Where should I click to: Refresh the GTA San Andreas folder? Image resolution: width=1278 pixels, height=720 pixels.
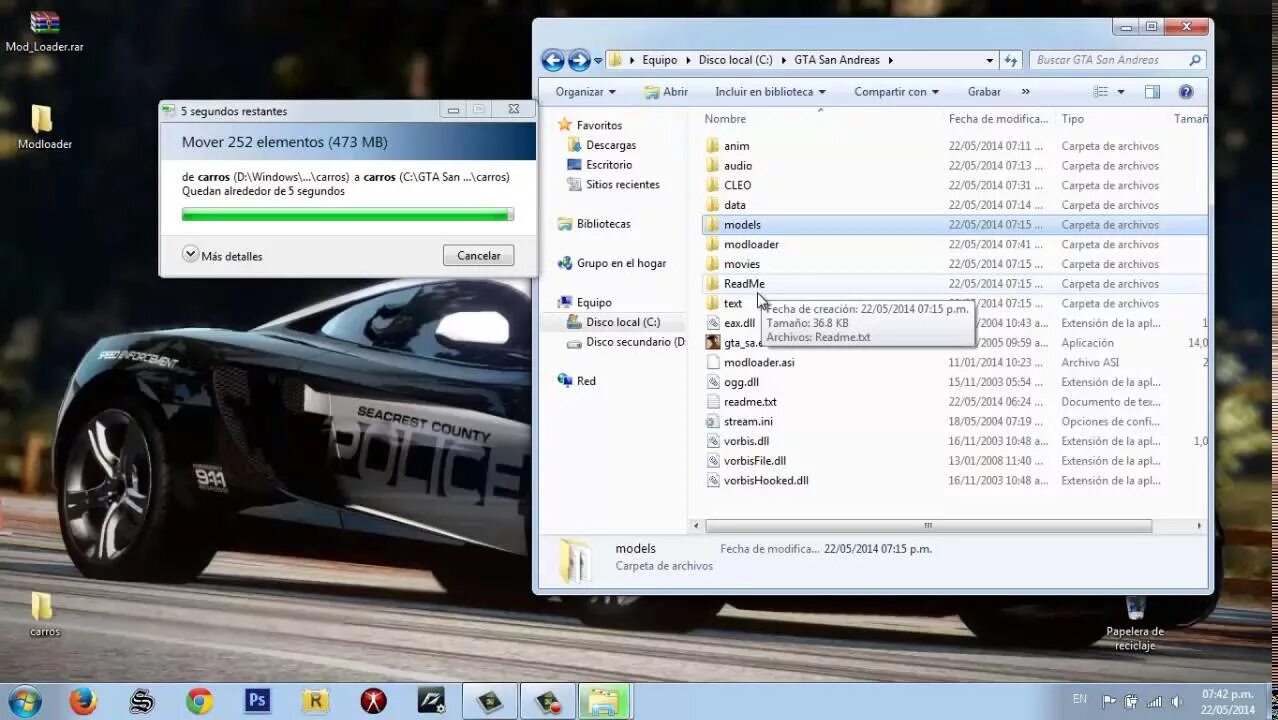[x=1011, y=60]
